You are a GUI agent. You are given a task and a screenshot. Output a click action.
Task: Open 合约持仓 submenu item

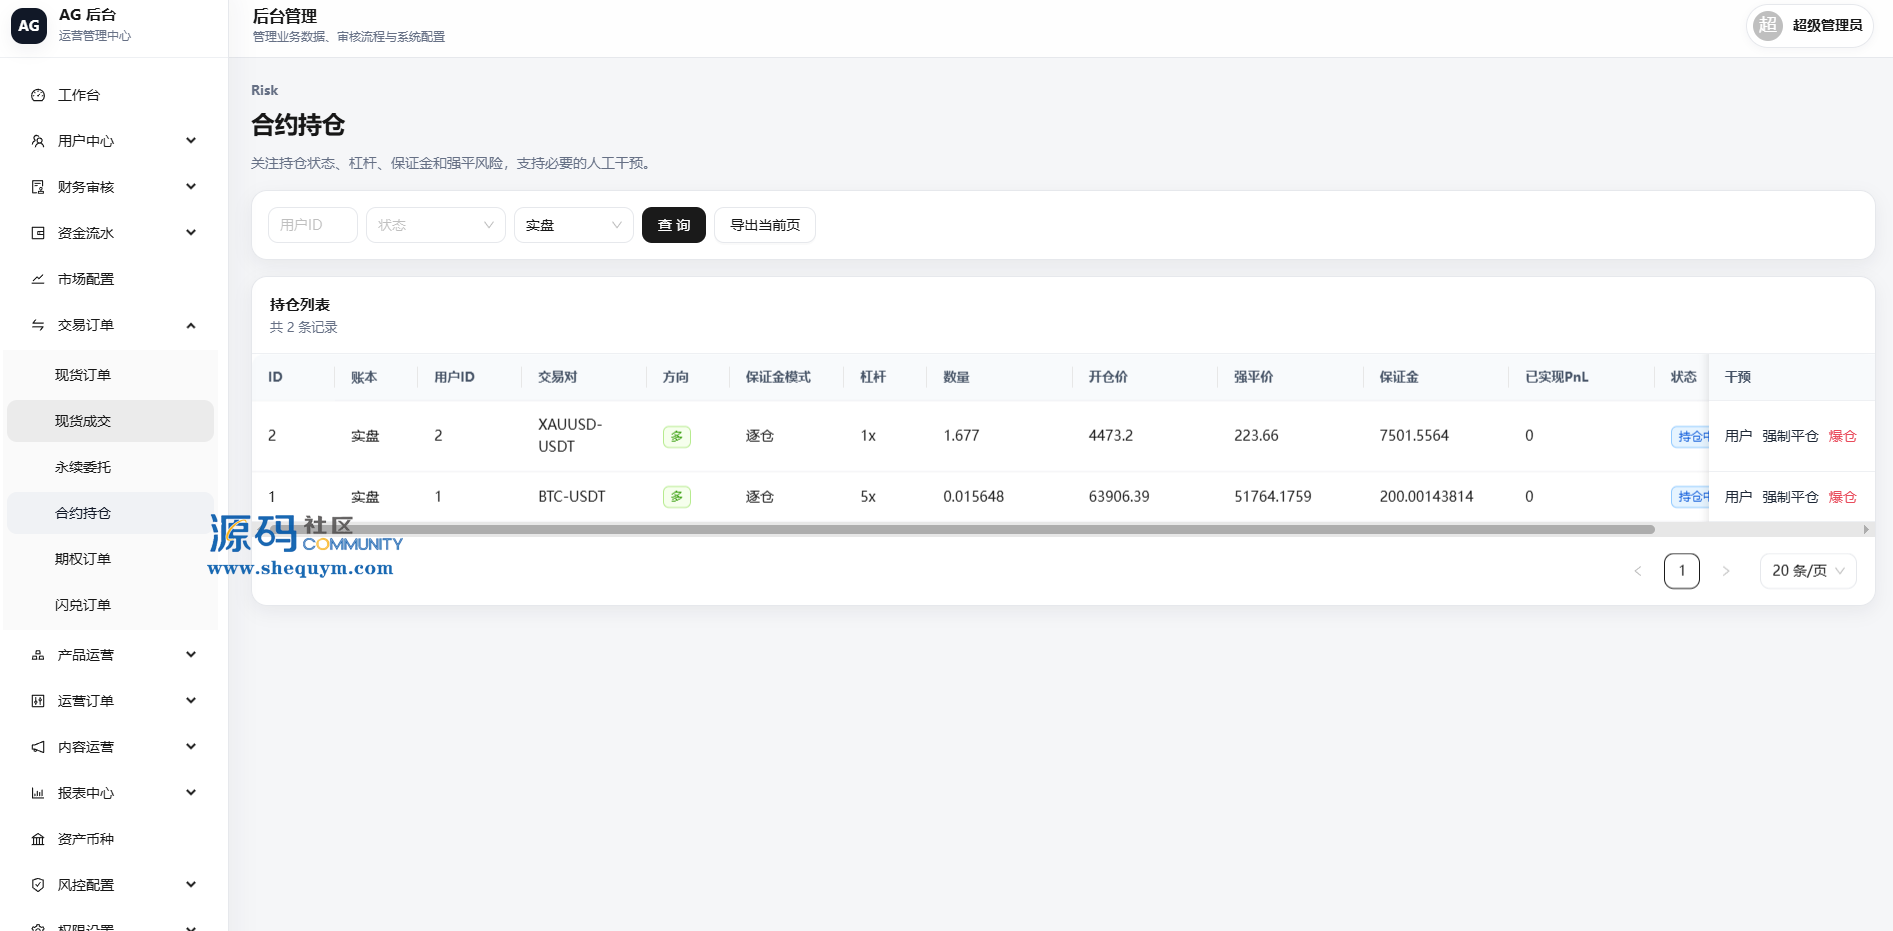[x=110, y=513]
